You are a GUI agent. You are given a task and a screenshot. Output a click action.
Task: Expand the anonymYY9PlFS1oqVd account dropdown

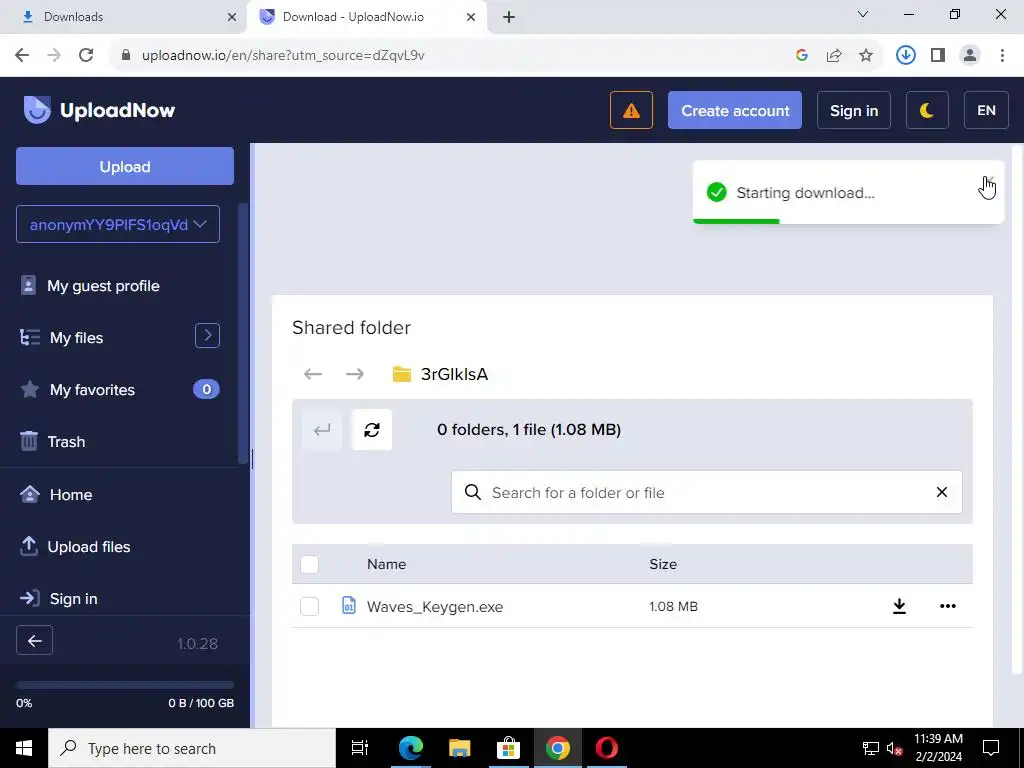[x=118, y=224]
